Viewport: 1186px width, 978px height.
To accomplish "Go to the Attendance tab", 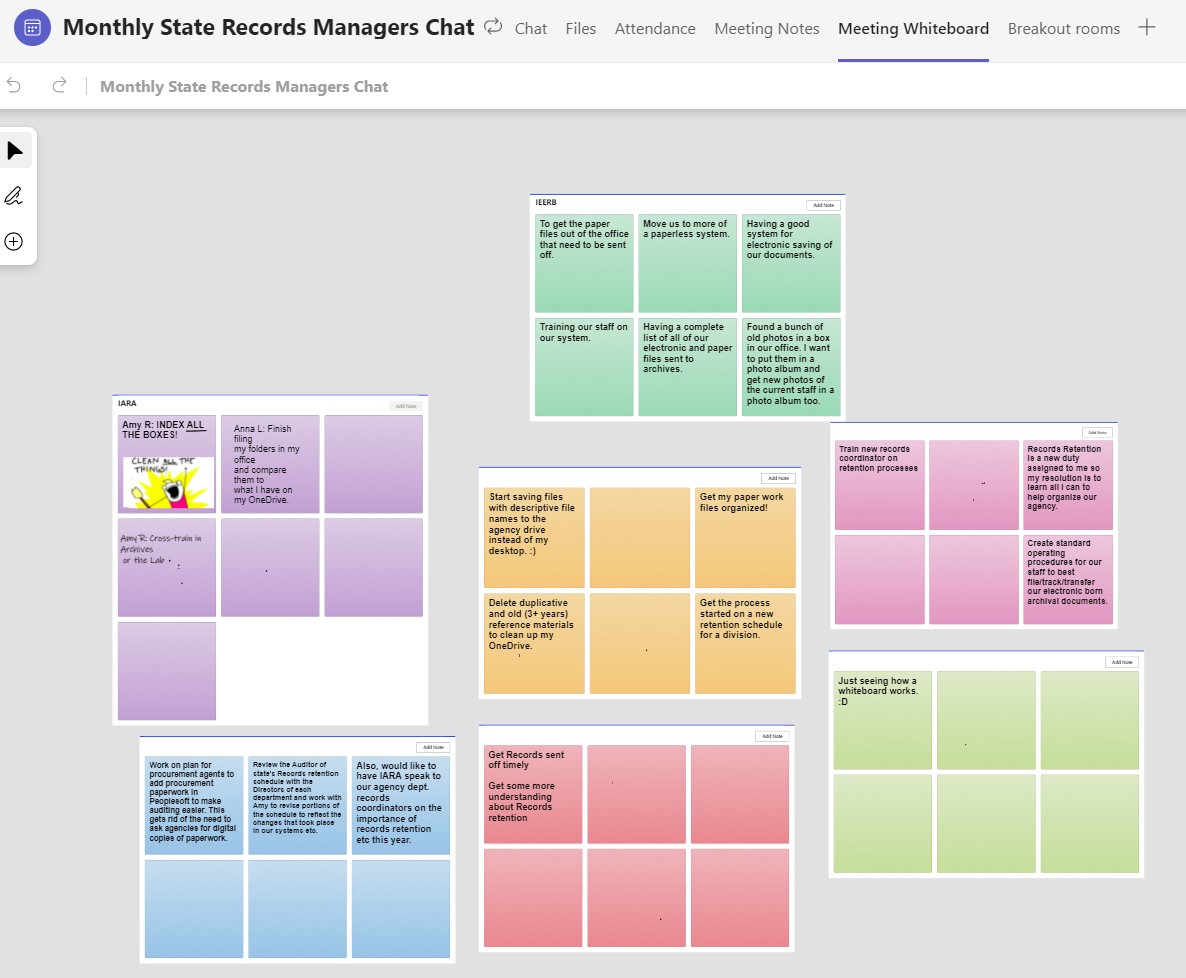I will click(x=655, y=29).
